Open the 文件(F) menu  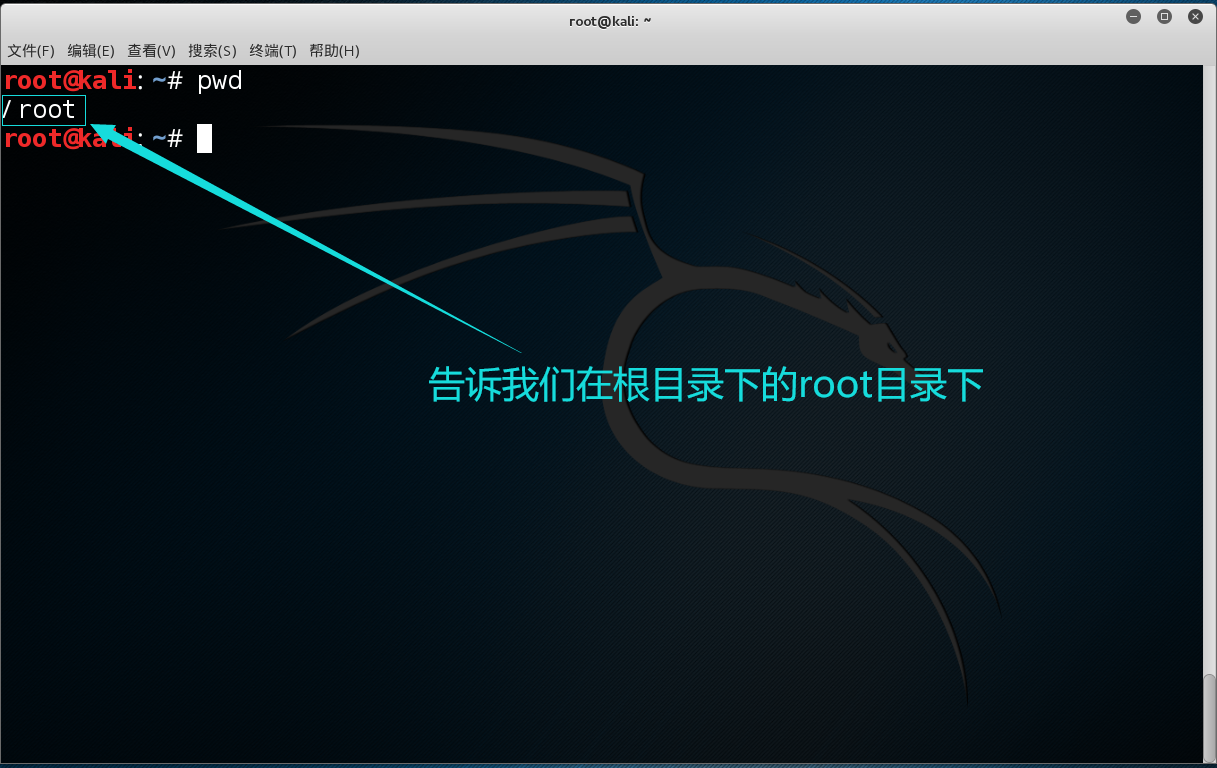click(30, 51)
